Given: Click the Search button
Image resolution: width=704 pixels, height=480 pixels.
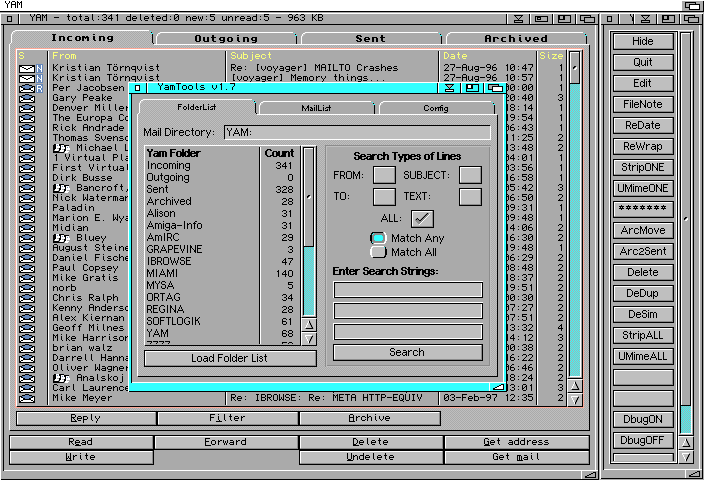Looking at the screenshot, I should click(x=408, y=352).
